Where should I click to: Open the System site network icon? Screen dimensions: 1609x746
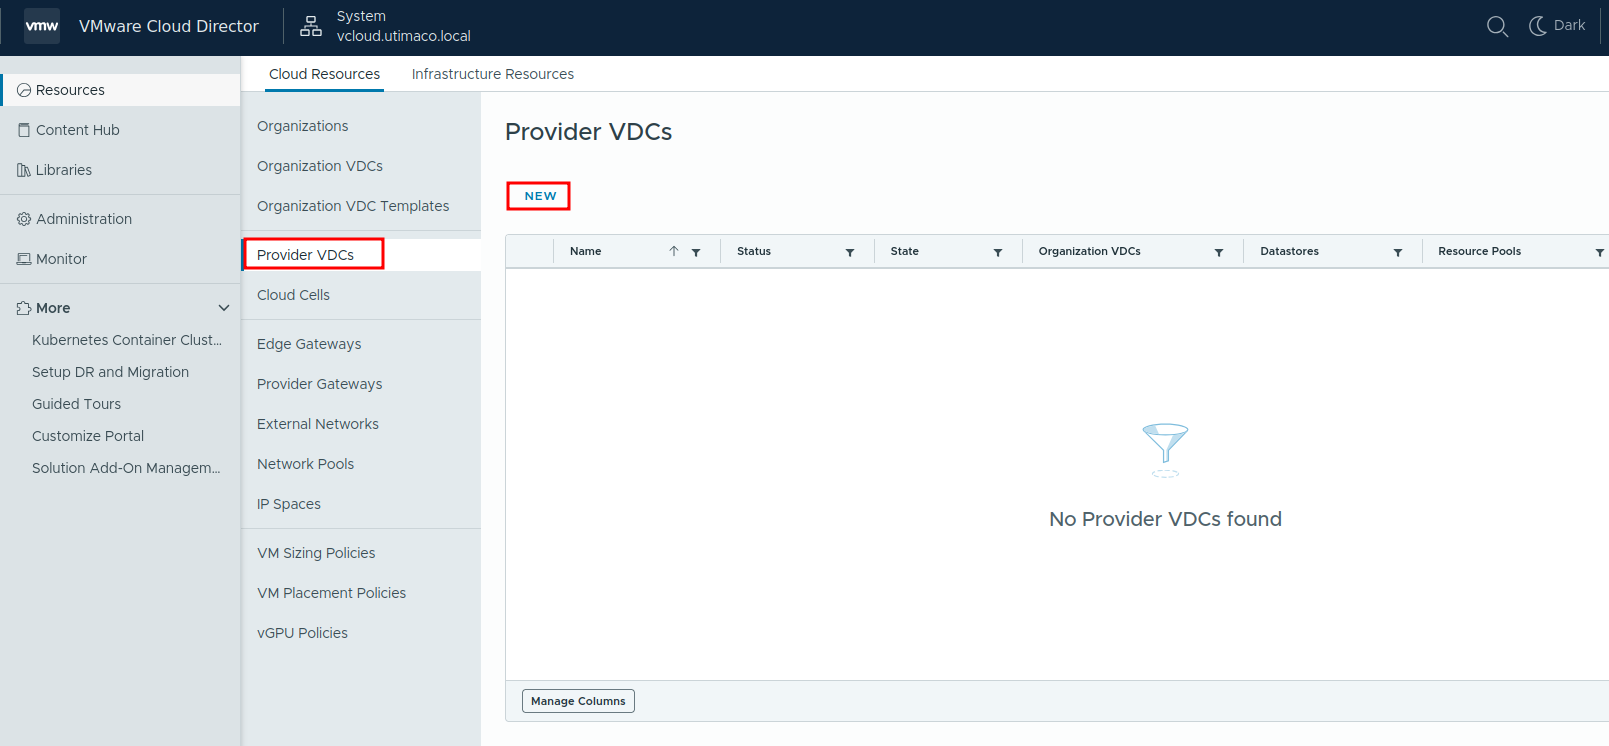coord(311,26)
